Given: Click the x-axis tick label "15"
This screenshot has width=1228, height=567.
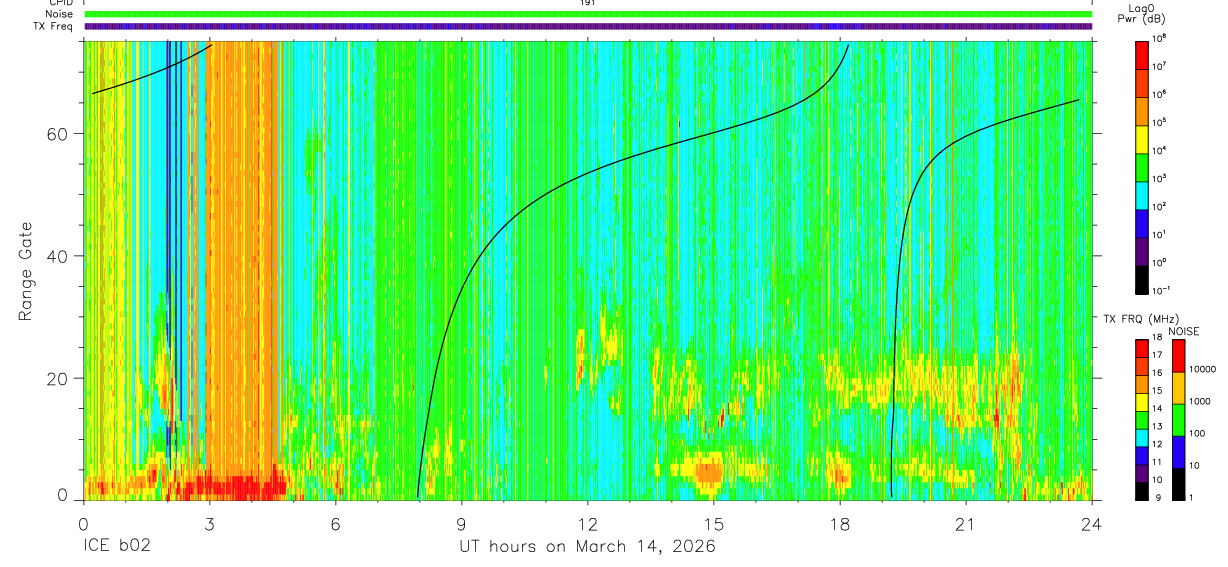Looking at the screenshot, I should point(714,524).
